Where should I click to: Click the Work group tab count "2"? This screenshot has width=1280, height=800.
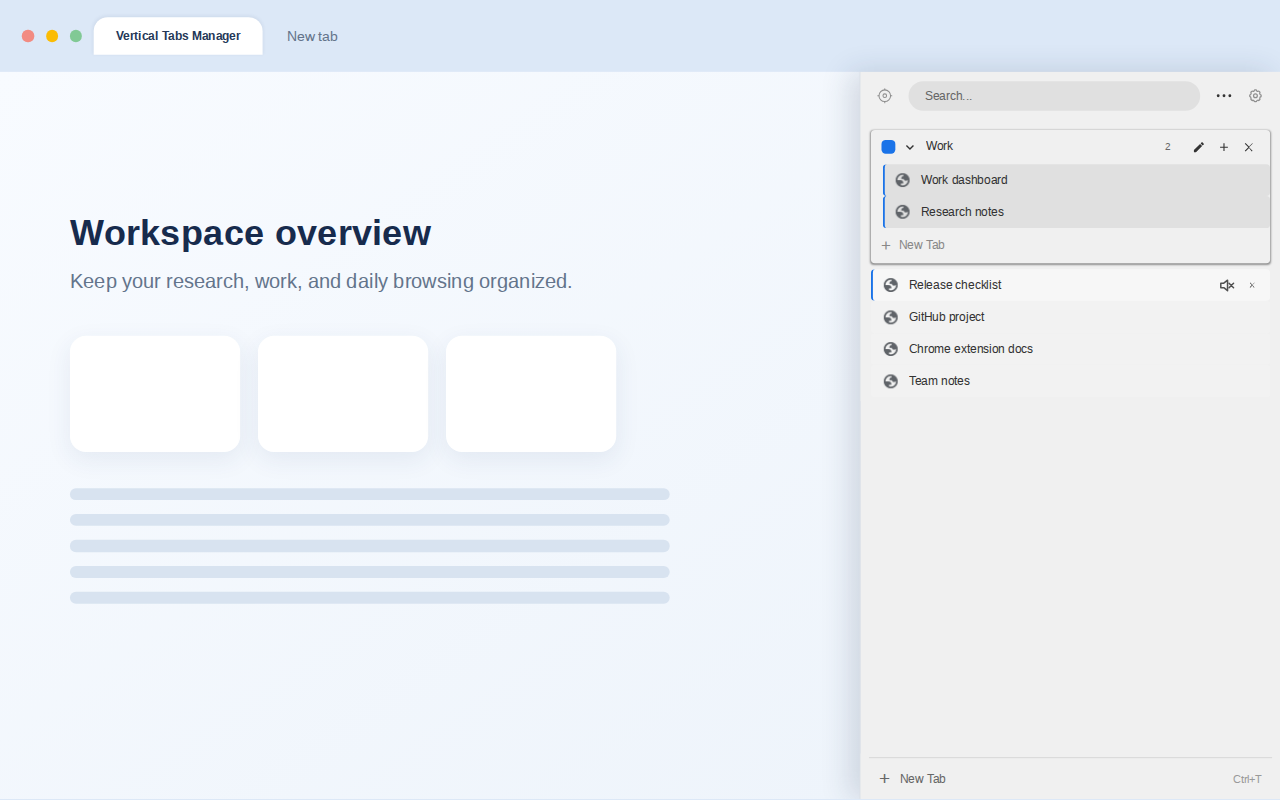1167,147
